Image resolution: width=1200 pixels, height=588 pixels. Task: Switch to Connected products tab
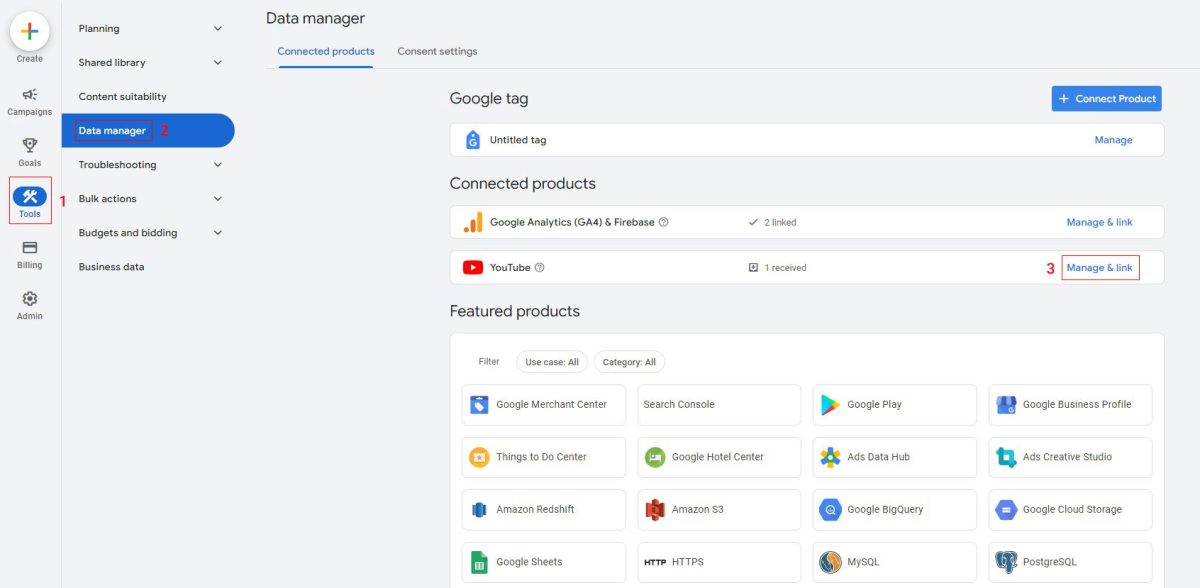coord(326,51)
